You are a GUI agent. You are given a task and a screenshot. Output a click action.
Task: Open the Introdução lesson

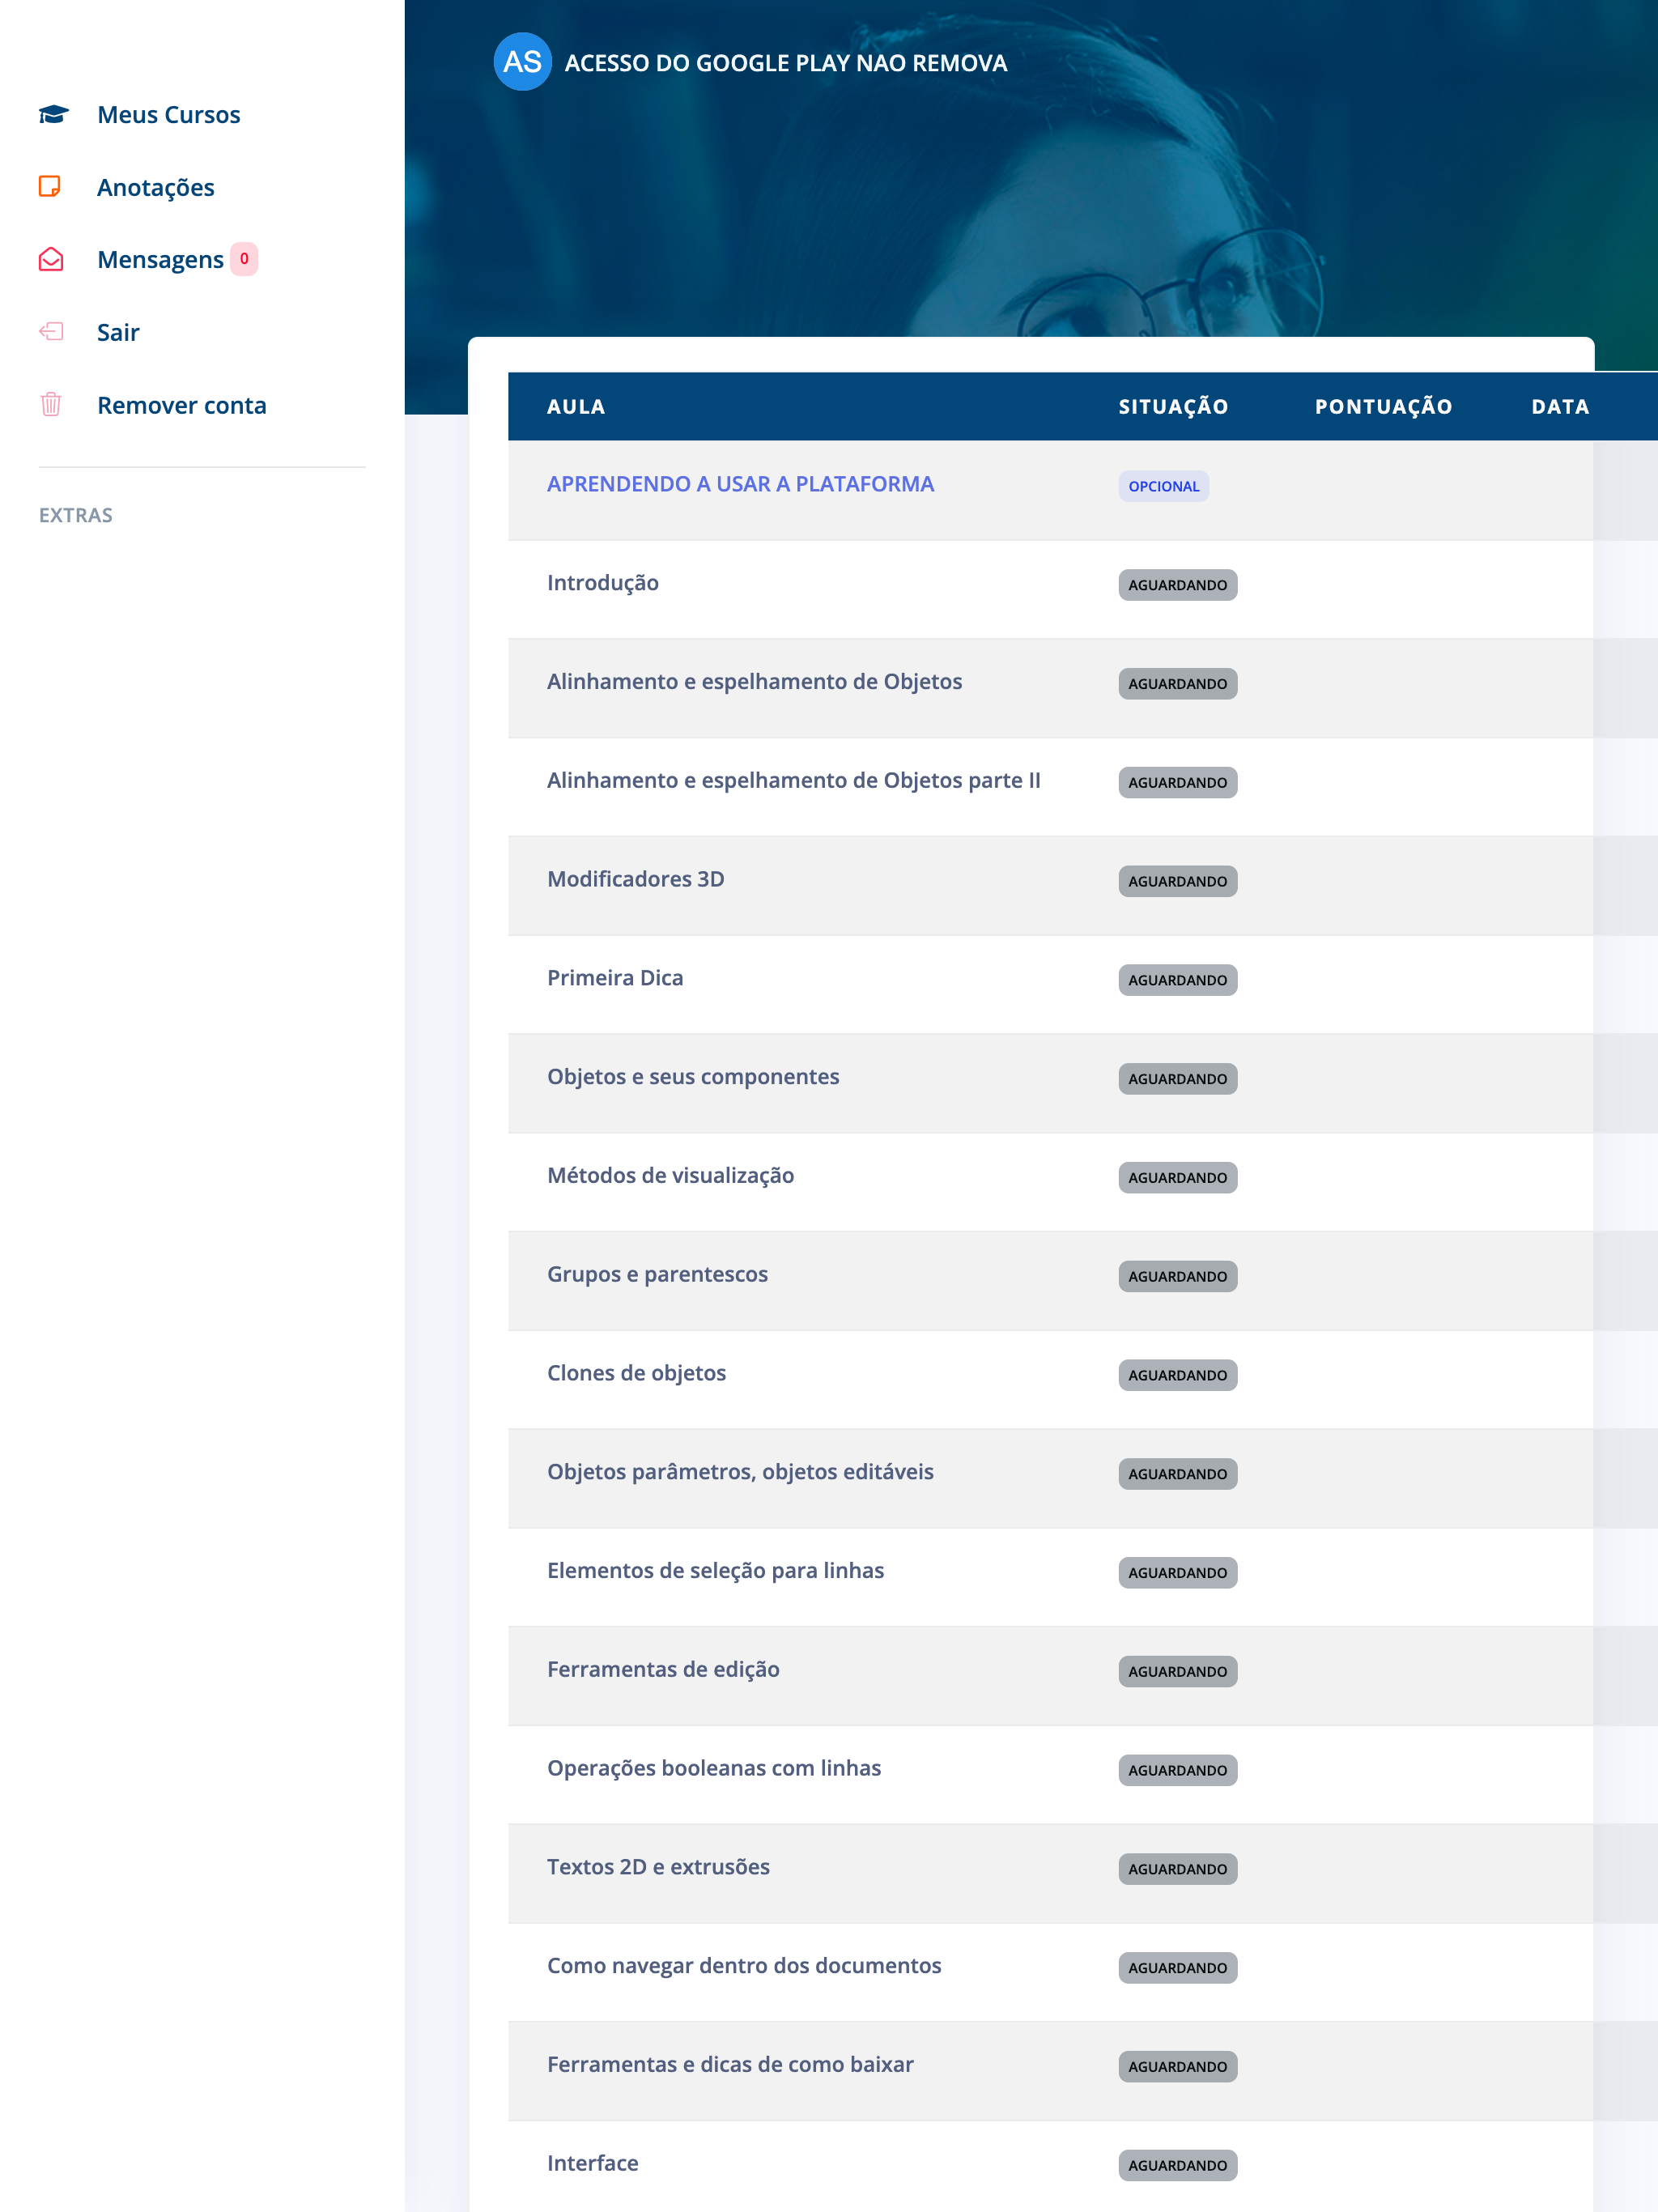pyautogui.click(x=603, y=583)
